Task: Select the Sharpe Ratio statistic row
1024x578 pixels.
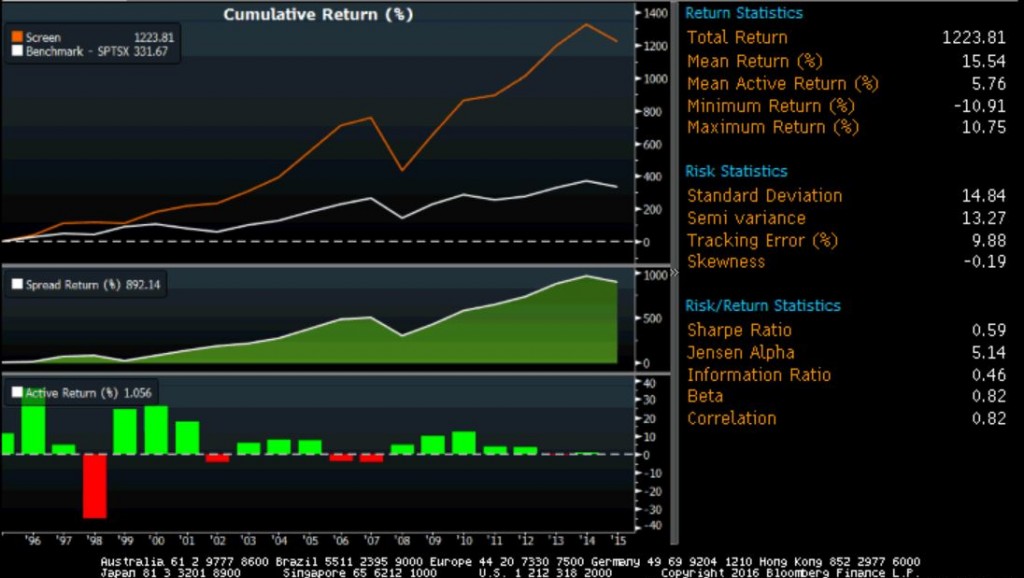Action: [738, 329]
